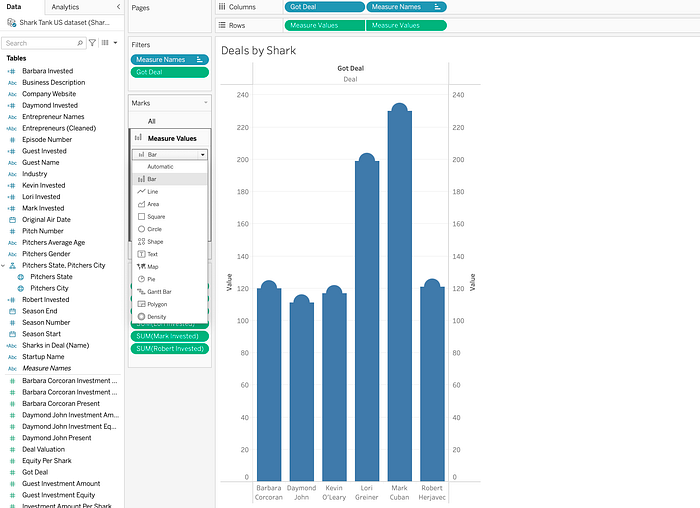This screenshot has height=508, width=700.
Task: Open the view data fields dropdown arrow
Action: (x=115, y=43)
